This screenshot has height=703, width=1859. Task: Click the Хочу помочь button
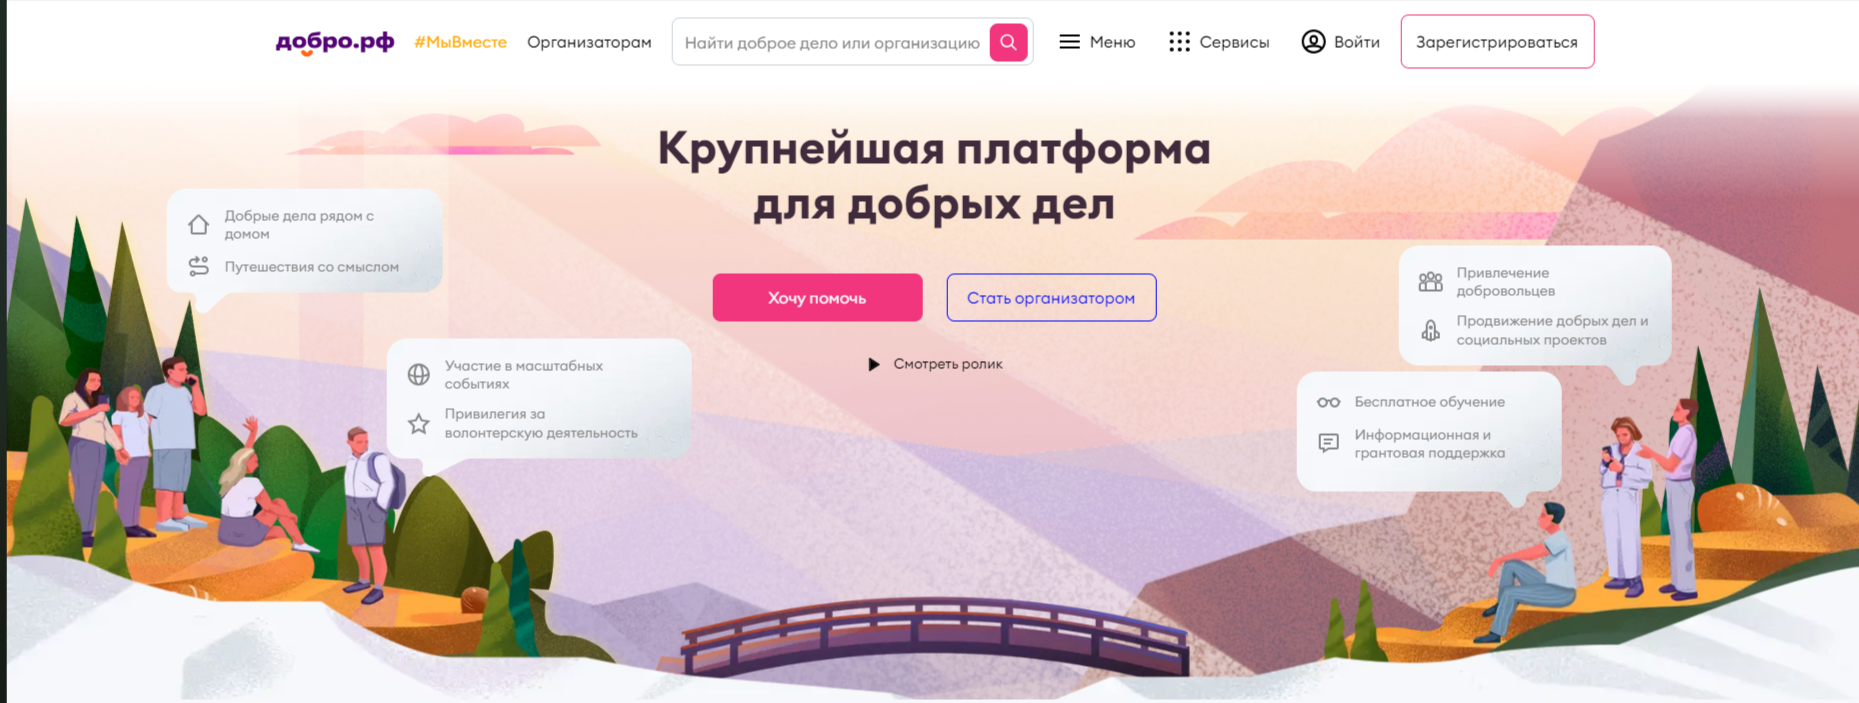pyautogui.click(x=817, y=298)
